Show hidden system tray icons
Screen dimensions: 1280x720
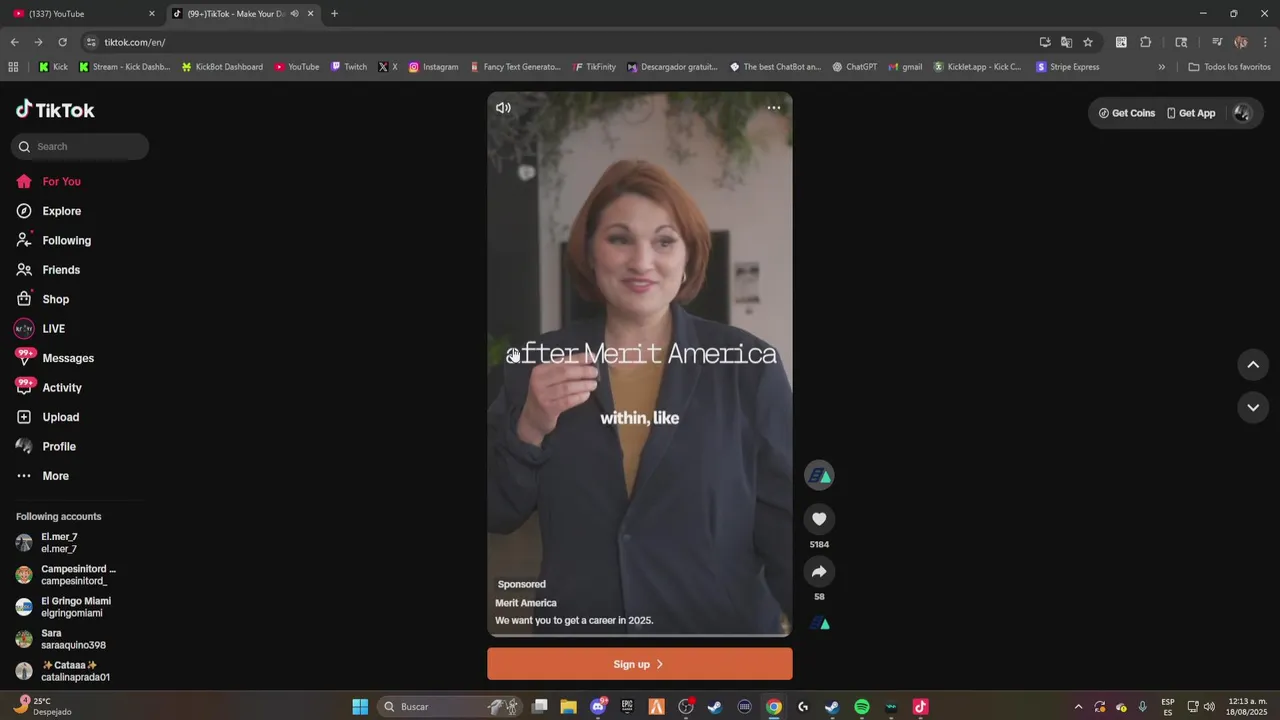(1078, 707)
